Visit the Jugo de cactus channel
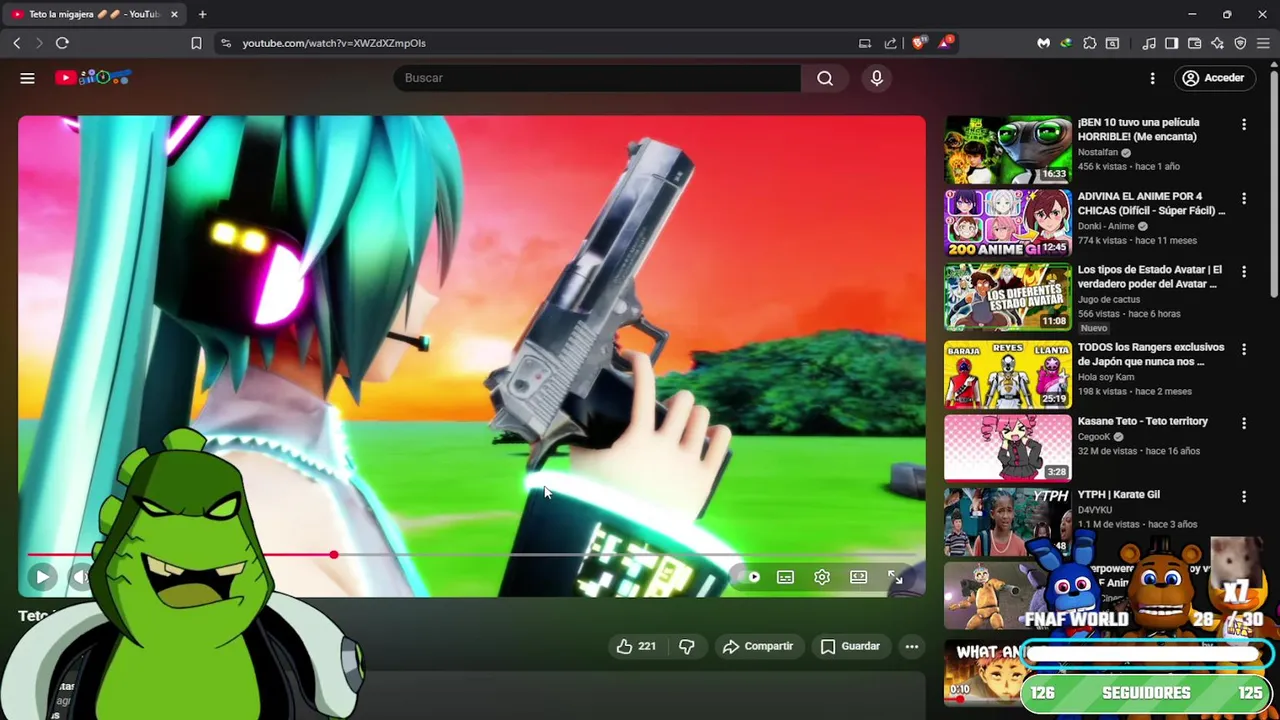The width and height of the screenshot is (1280, 720). (x=1108, y=299)
